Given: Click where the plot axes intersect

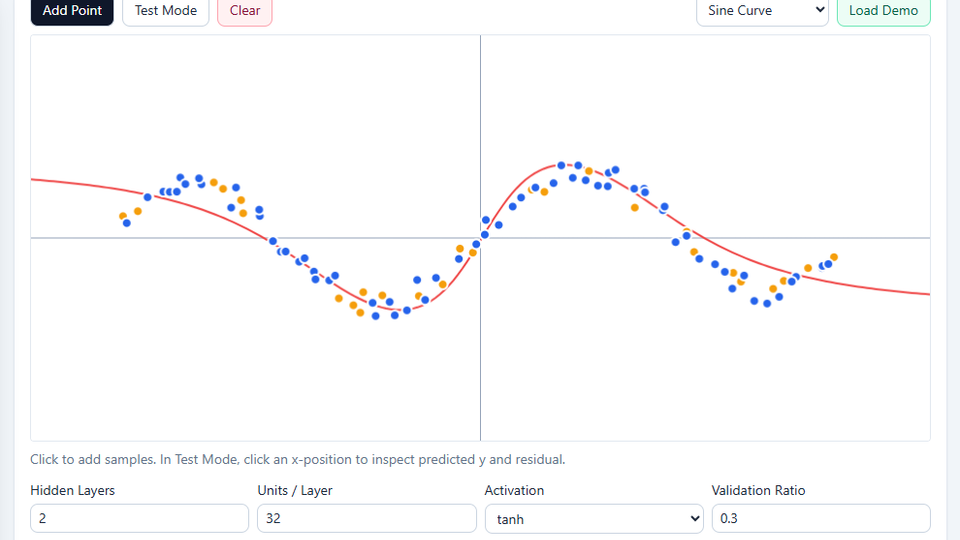Looking at the screenshot, I should pos(480,238).
